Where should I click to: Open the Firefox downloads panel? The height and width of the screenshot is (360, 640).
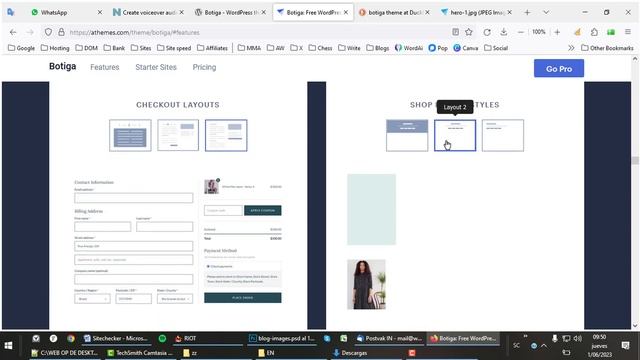coord(504,32)
